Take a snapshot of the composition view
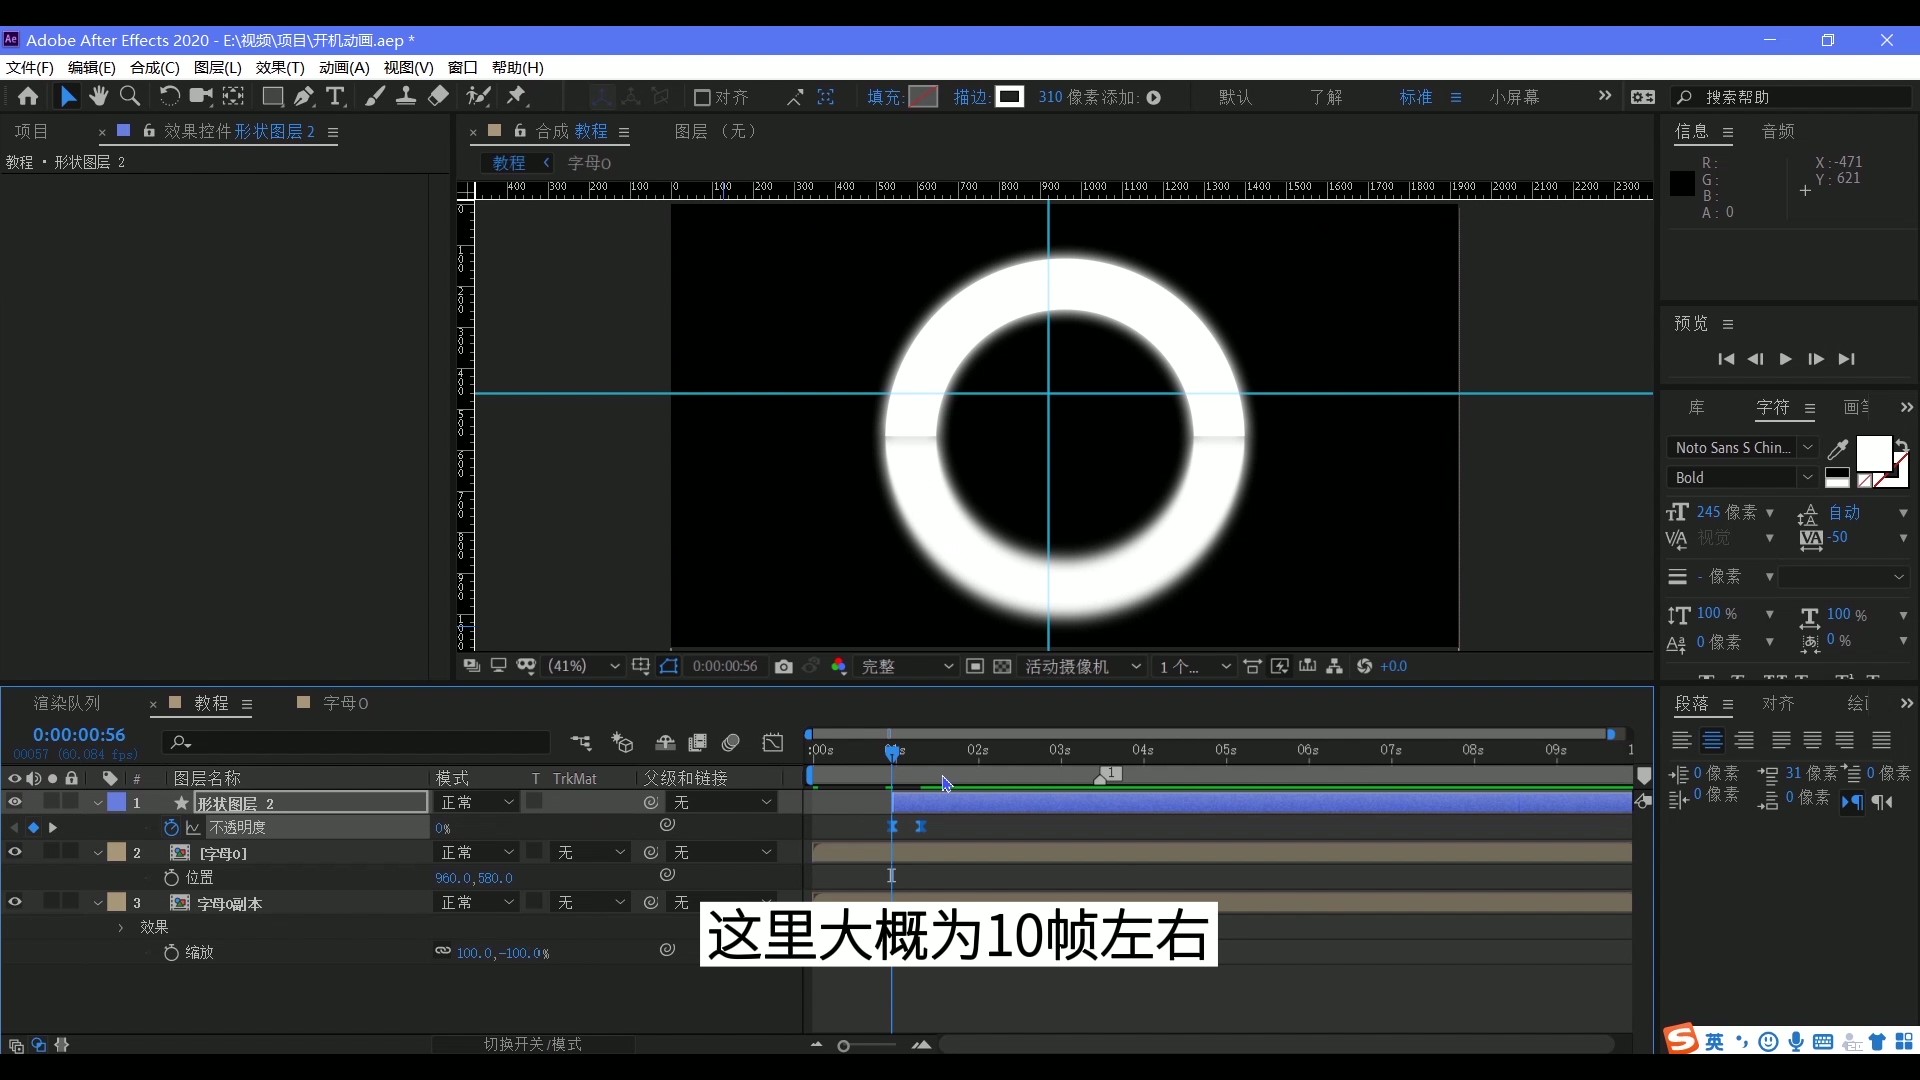Image resolution: width=1920 pixels, height=1080 pixels. click(x=783, y=666)
